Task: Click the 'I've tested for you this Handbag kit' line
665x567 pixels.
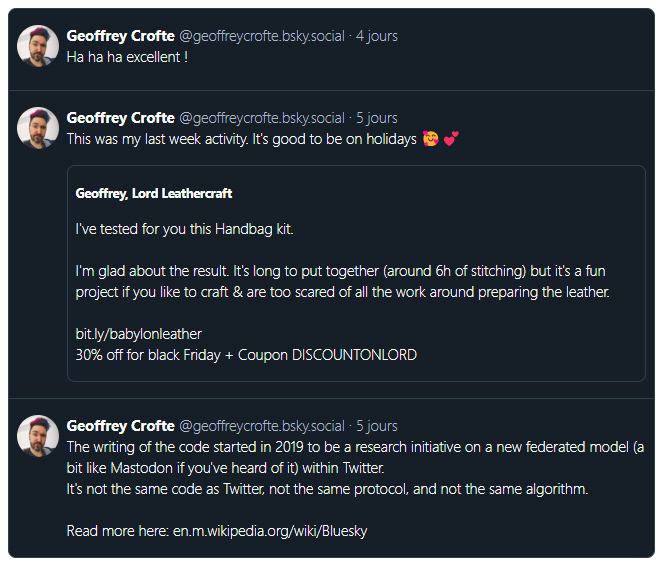Action: pyautogui.click(x=185, y=230)
